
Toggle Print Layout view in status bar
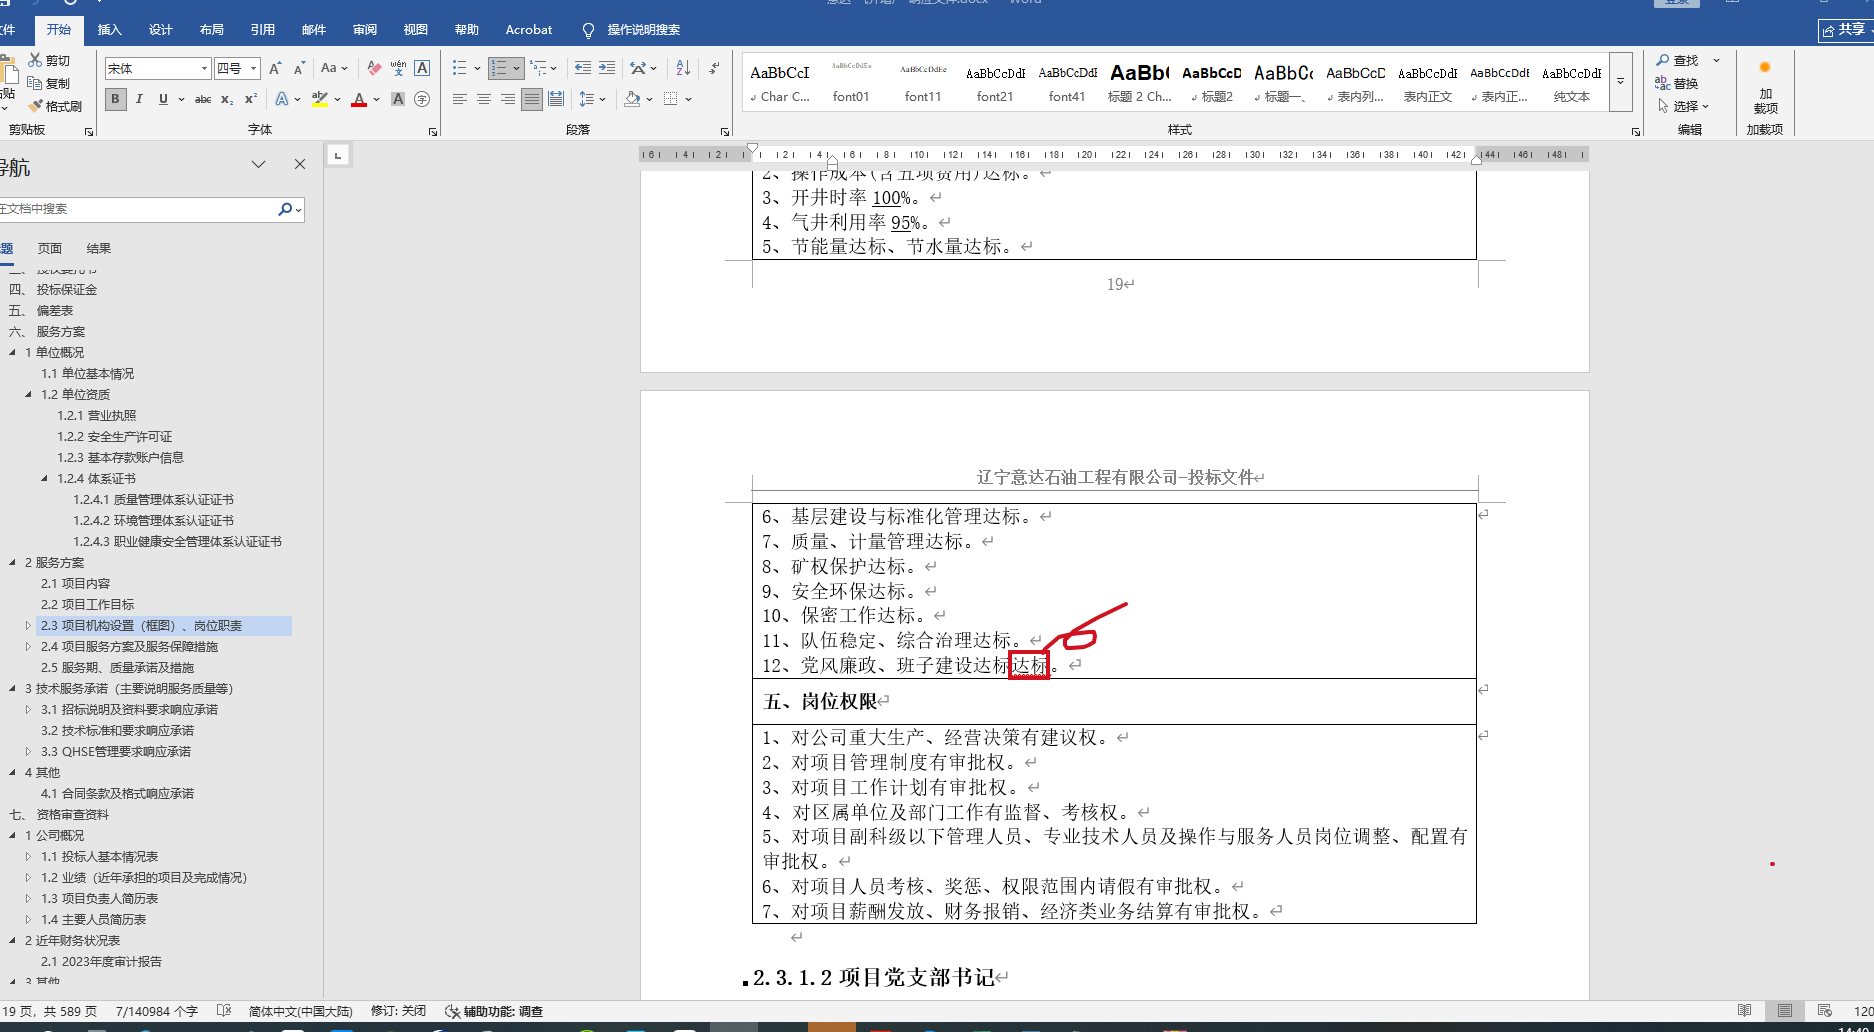tap(1785, 1011)
